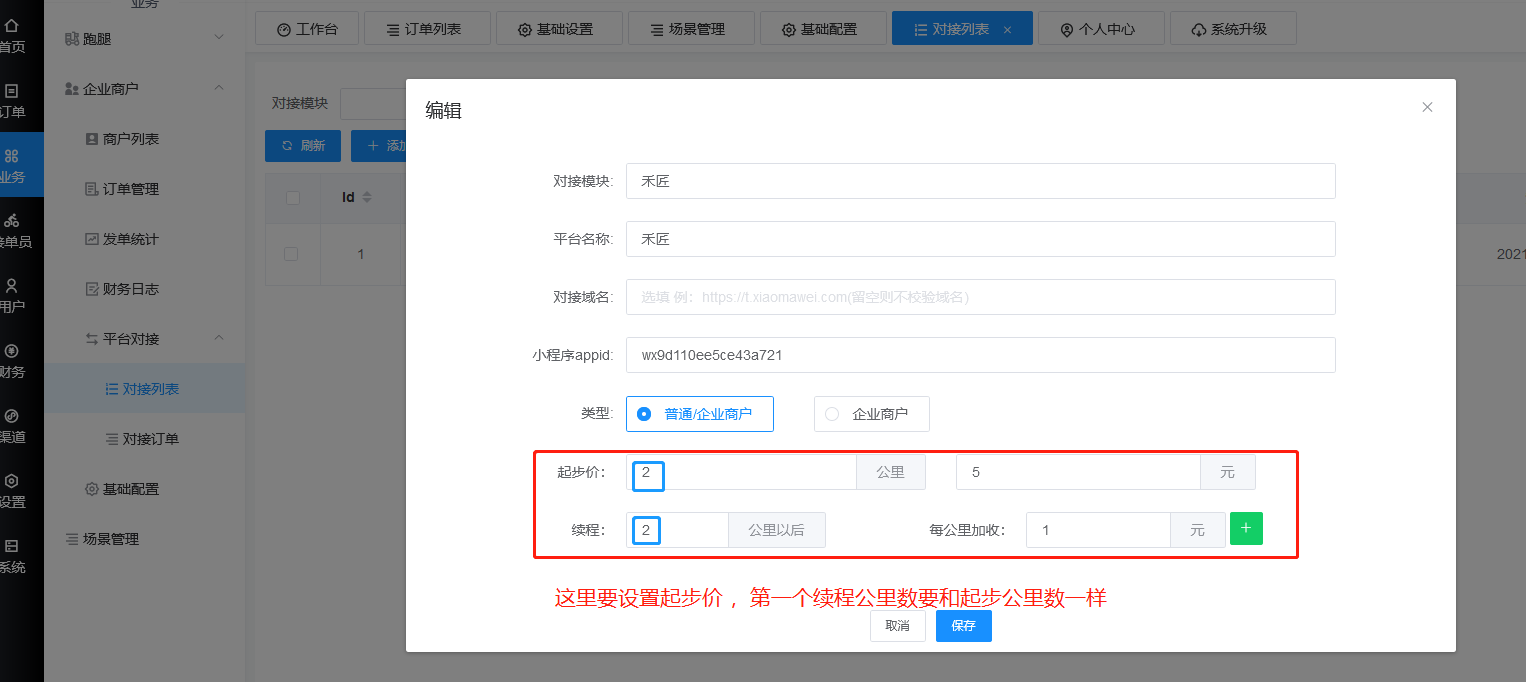Click the 刷新 button behind dialog

[x=303, y=146]
